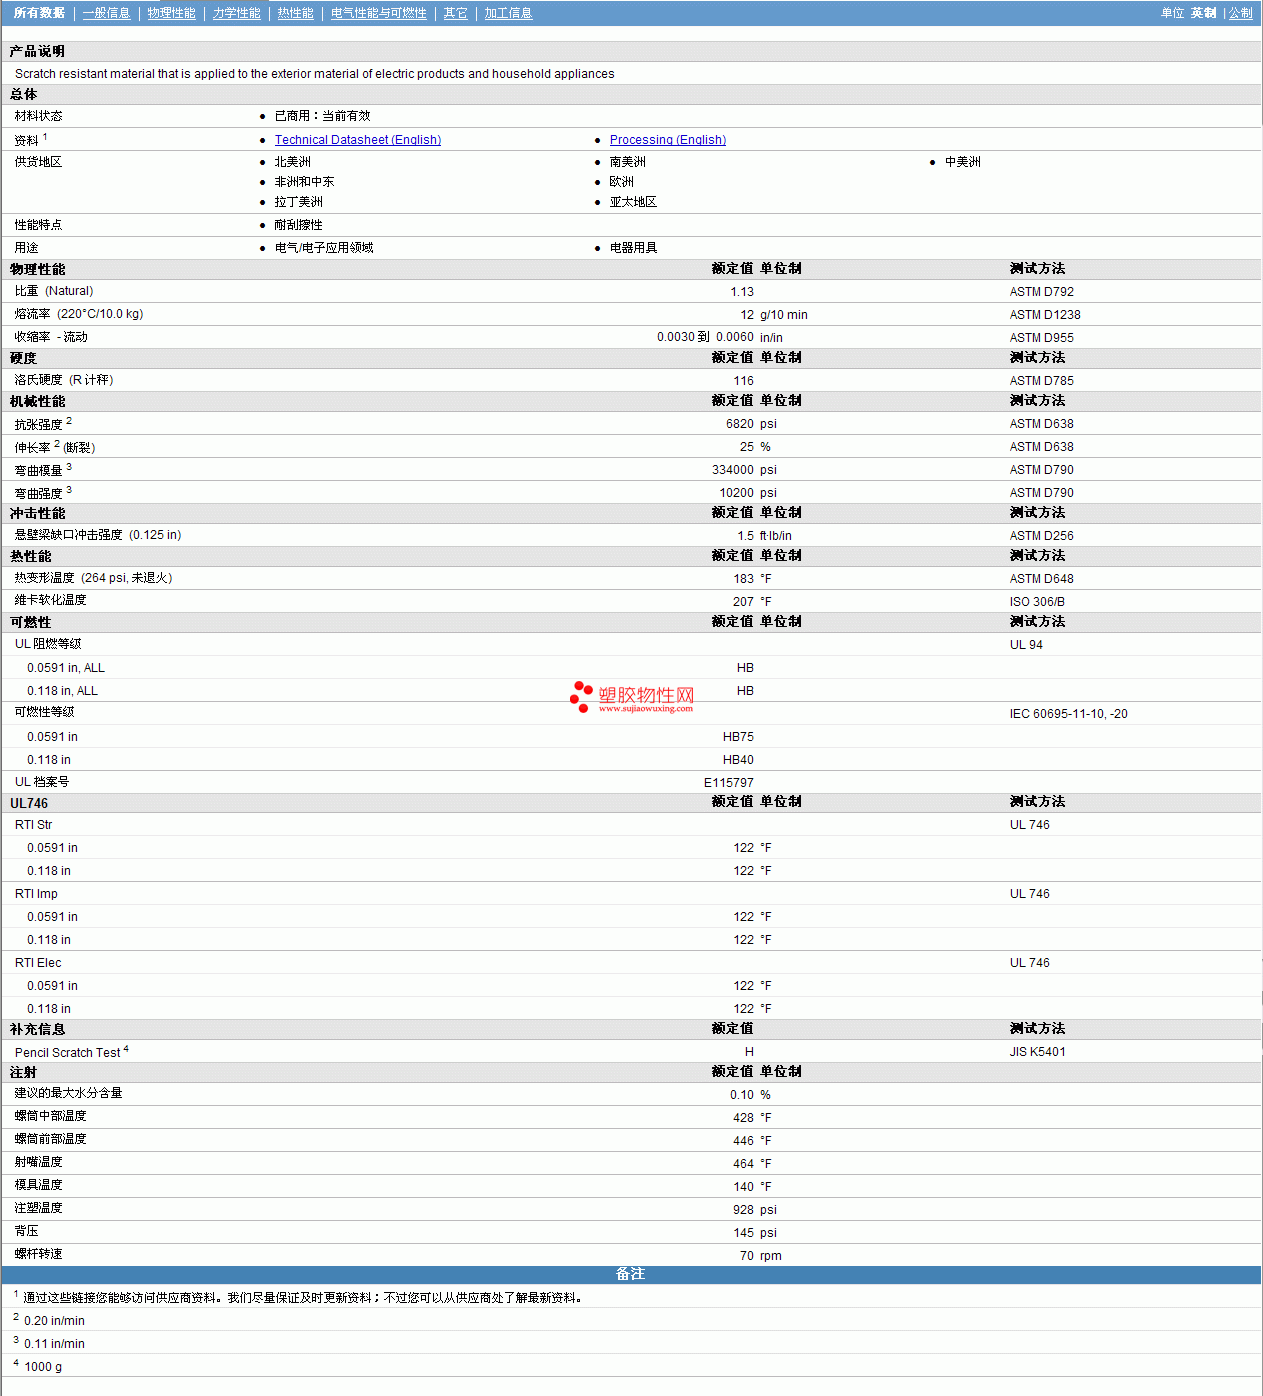
Task: Click the tensile strength value 6820
Action: 740,424
